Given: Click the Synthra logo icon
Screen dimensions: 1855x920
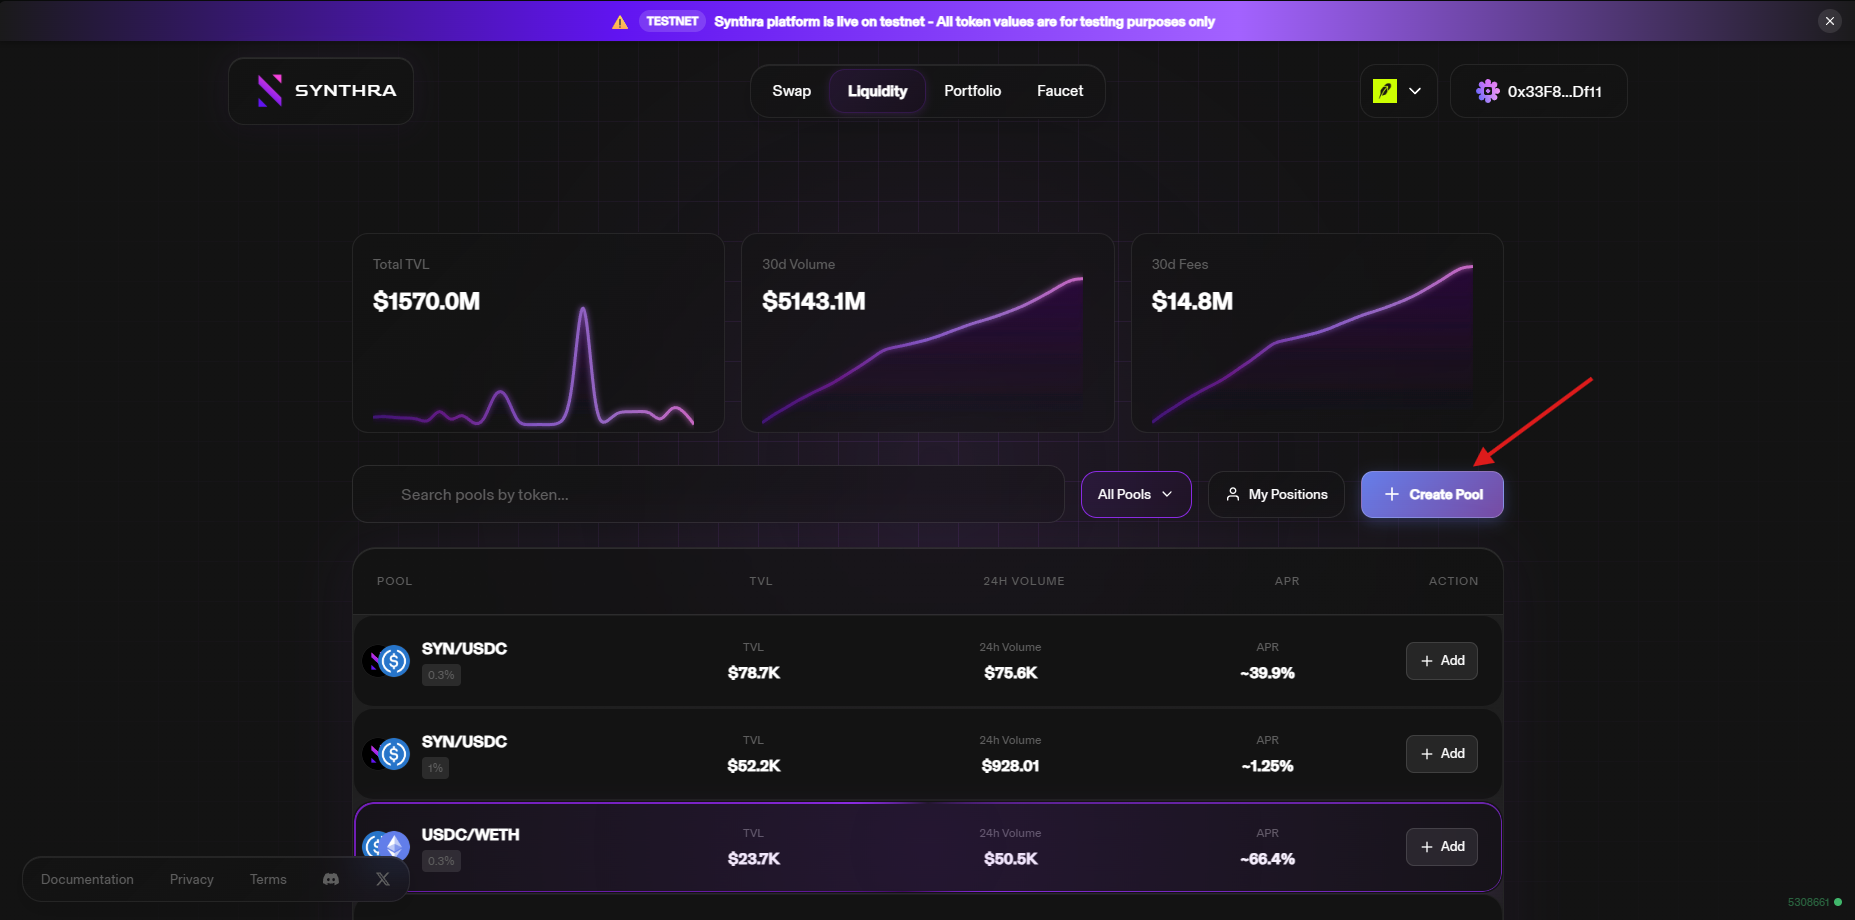Looking at the screenshot, I should point(269,91).
